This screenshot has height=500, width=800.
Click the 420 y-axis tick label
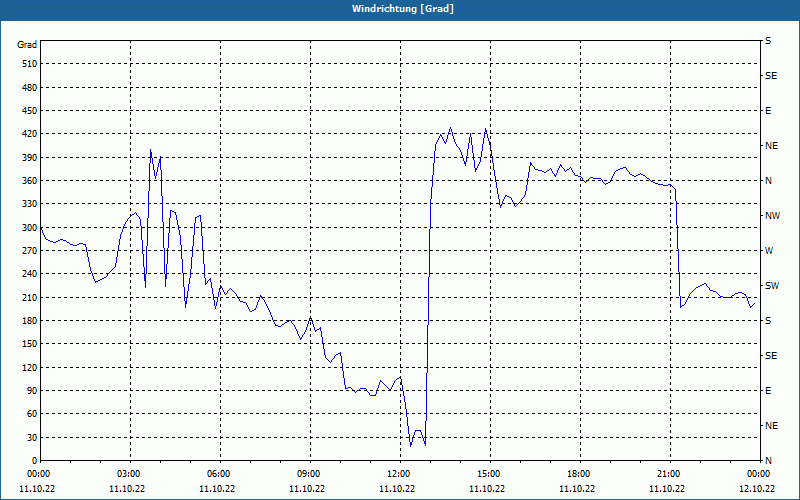[x=30, y=134]
